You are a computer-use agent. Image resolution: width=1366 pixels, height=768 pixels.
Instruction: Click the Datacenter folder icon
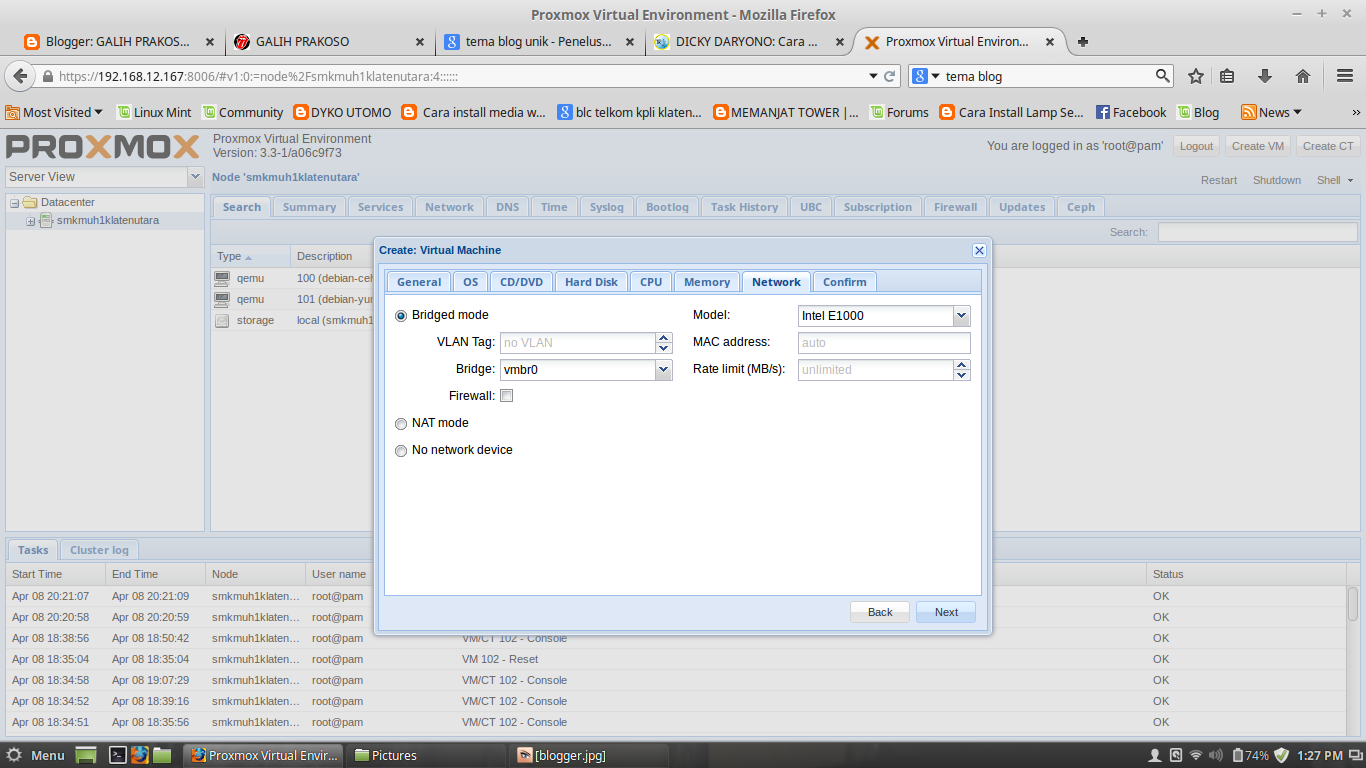point(30,202)
